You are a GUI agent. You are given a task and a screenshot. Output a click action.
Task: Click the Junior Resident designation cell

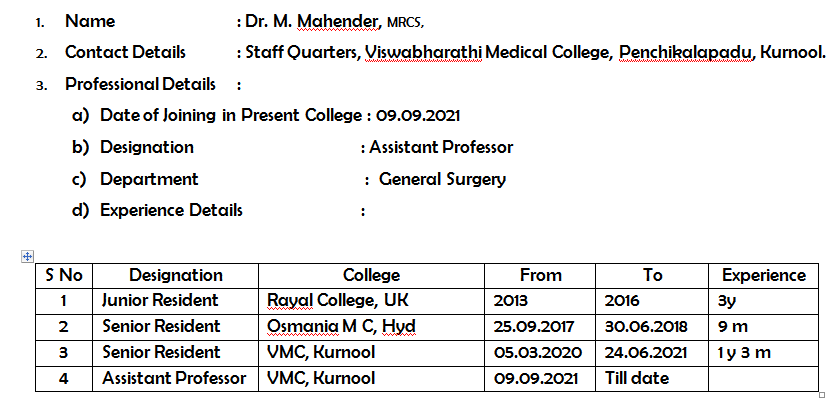pyautogui.click(x=175, y=301)
